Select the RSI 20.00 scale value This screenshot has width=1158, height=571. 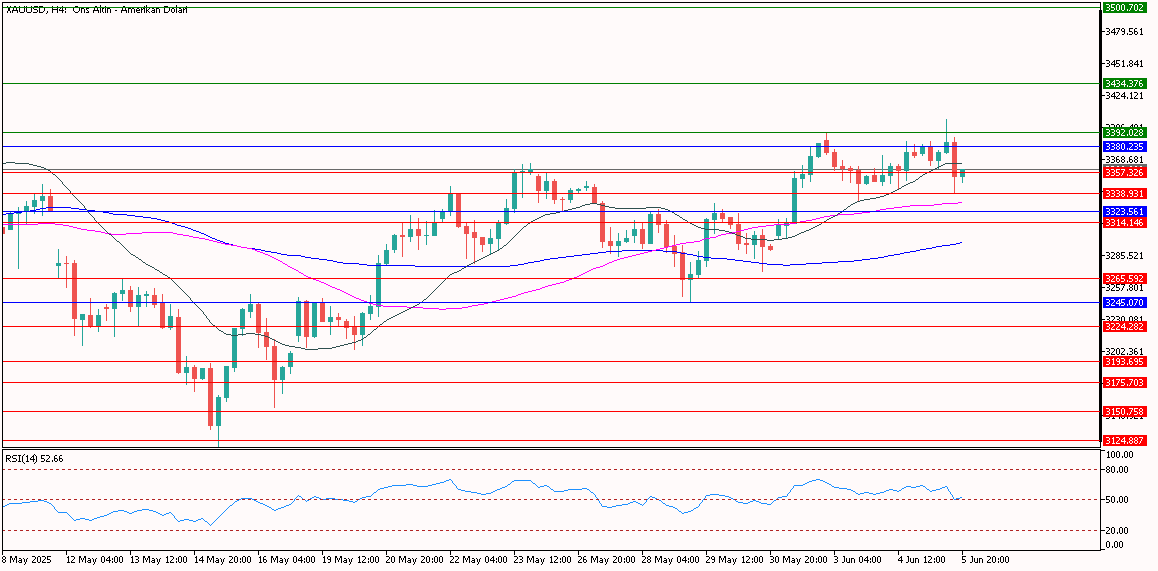point(1117,530)
